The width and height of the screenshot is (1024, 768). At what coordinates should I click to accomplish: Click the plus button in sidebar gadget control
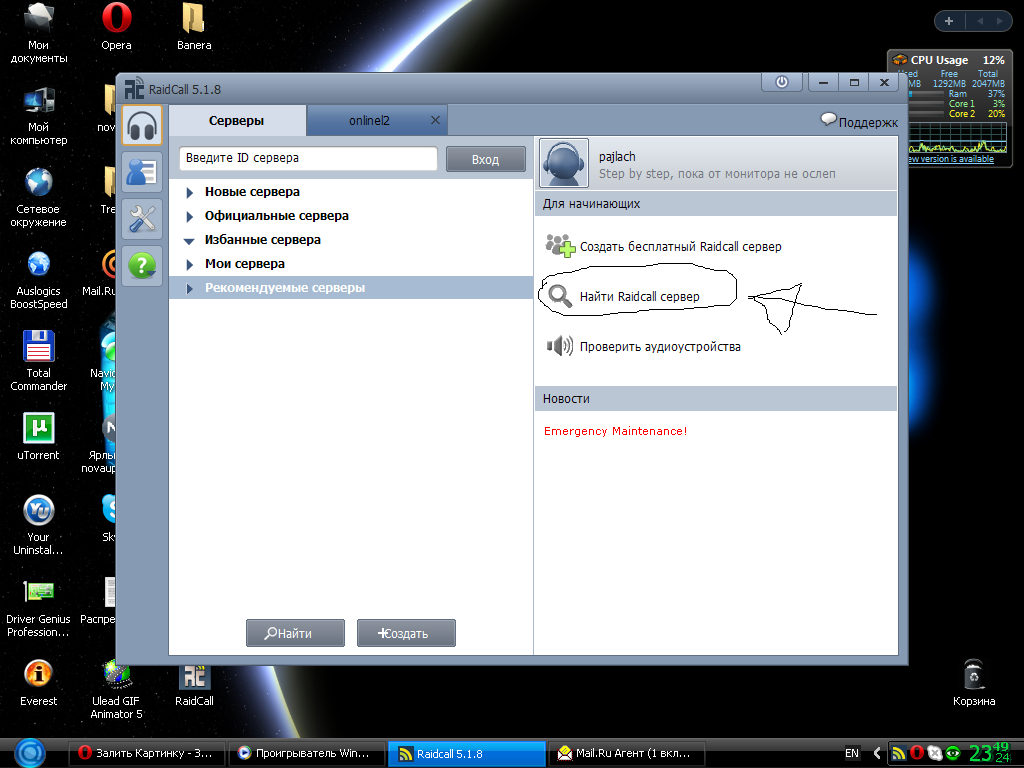(x=949, y=21)
